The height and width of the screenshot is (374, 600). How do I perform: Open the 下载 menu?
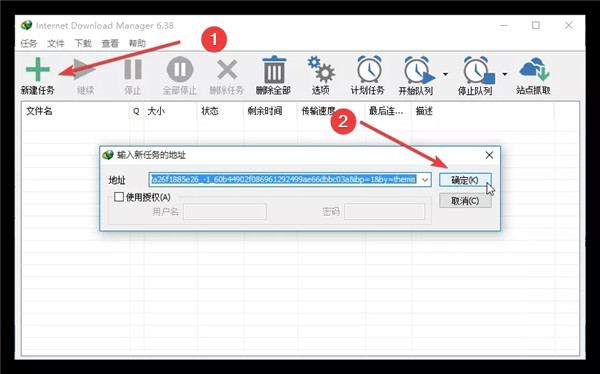[83, 43]
